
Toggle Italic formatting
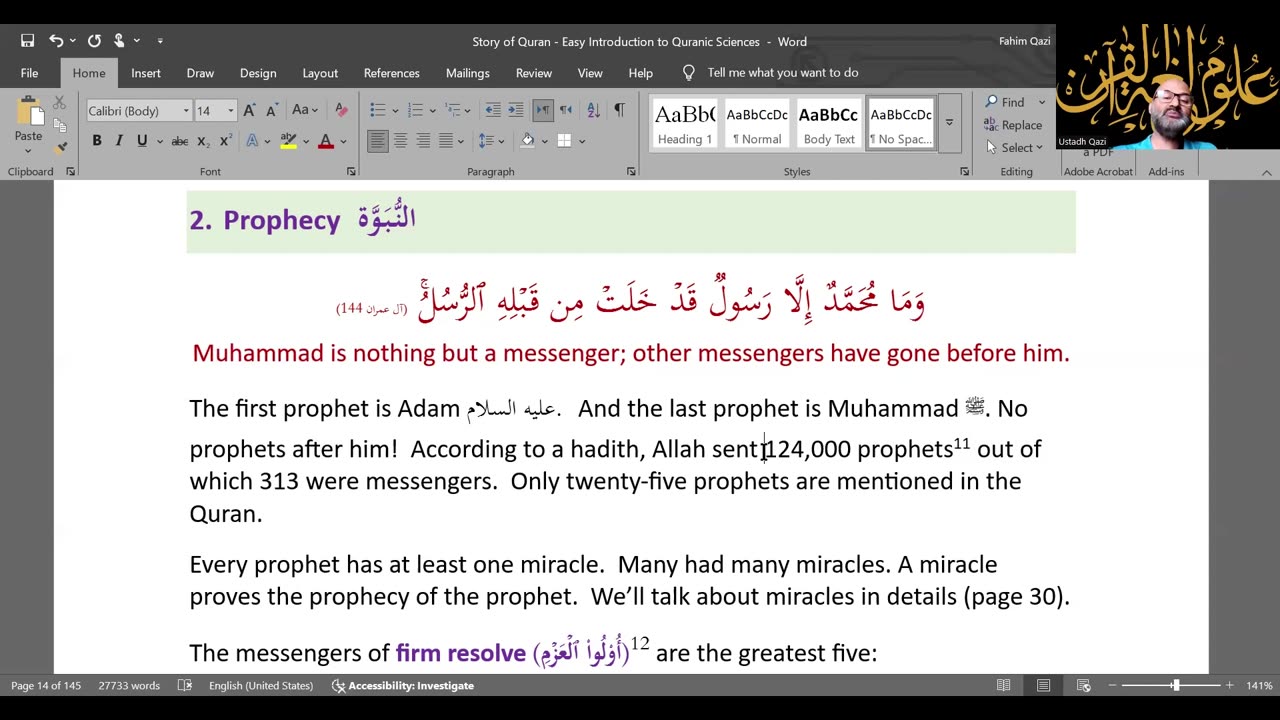click(119, 141)
